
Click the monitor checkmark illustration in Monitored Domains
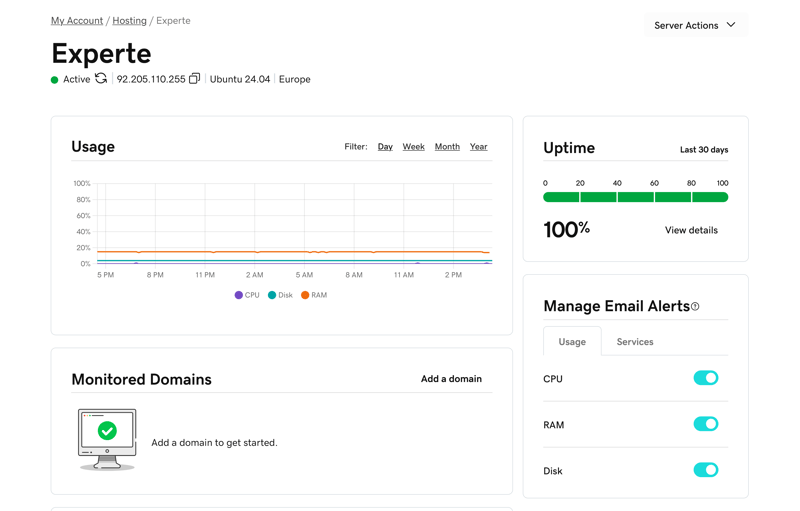(x=107, y=438)
